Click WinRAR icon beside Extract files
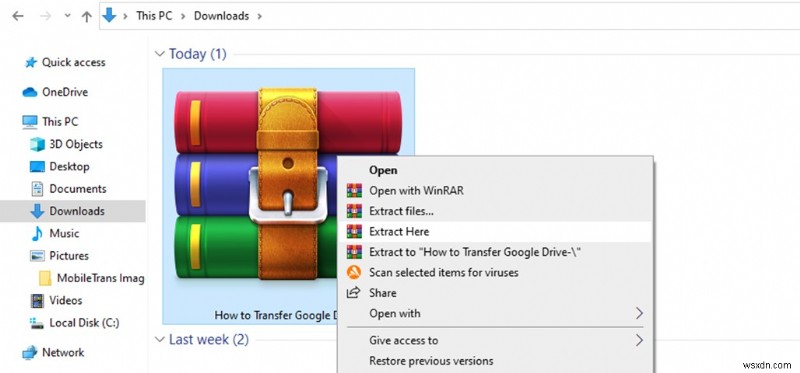The image size is (800, 373). tap(354, 211)
